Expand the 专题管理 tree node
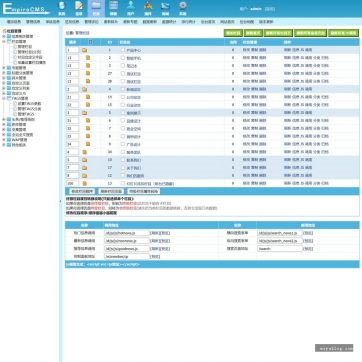This screenshot has width=362, height=362. coord(4,68)
